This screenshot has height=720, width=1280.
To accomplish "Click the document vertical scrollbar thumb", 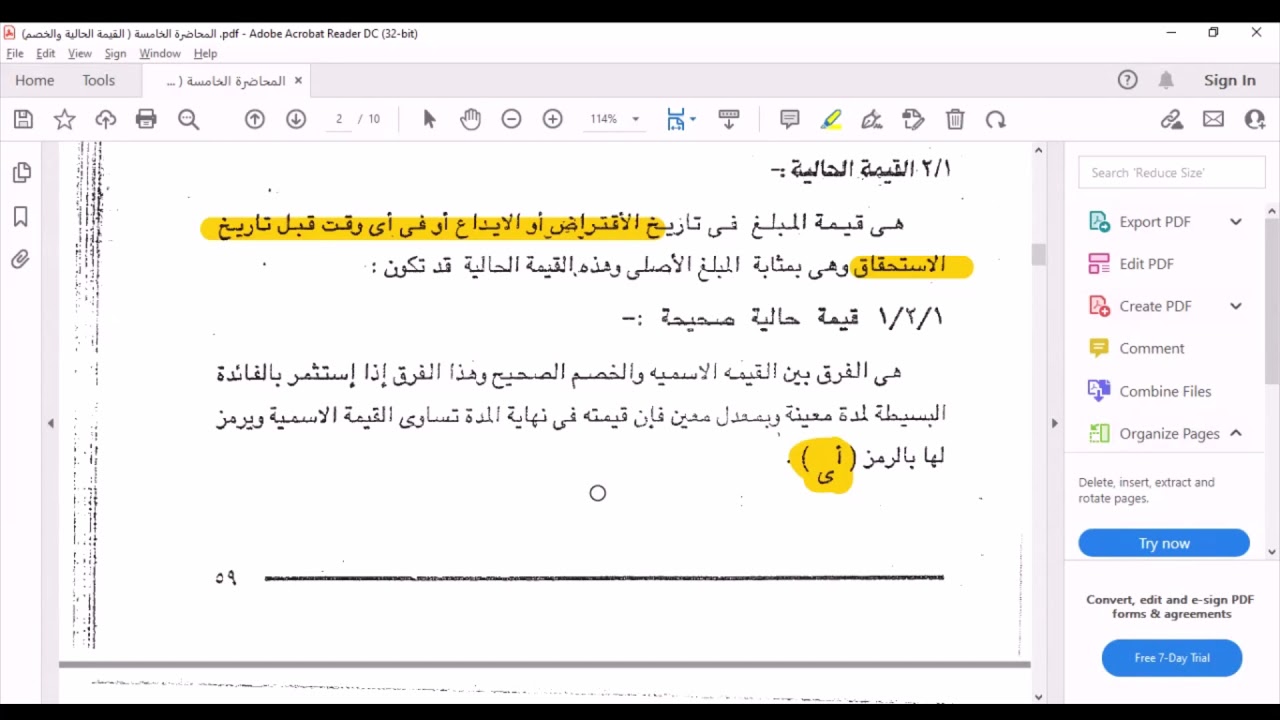I will tap(1038, 254).
